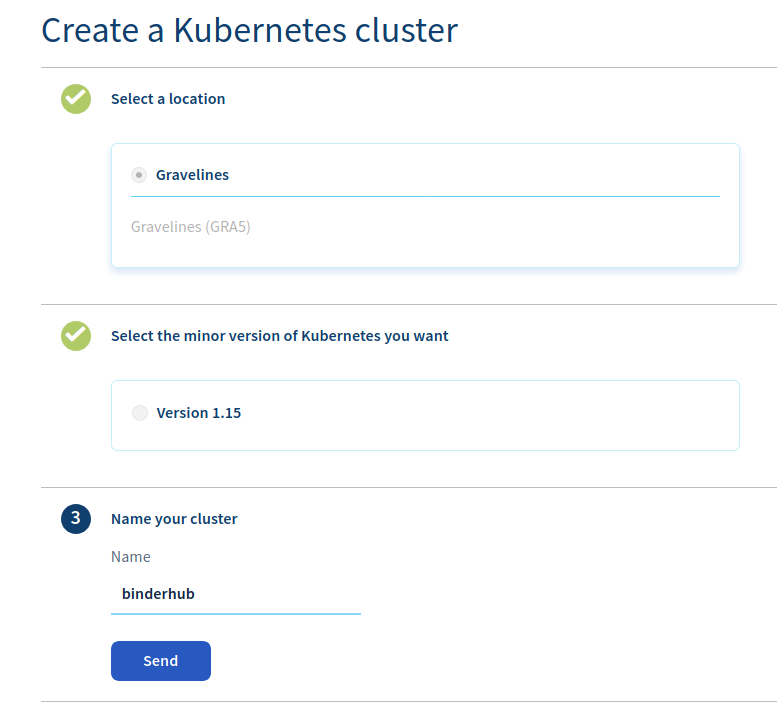The image size is (777, 723).
Task: Click the green checkmark beside minor version step
Action: coord(76,336)
